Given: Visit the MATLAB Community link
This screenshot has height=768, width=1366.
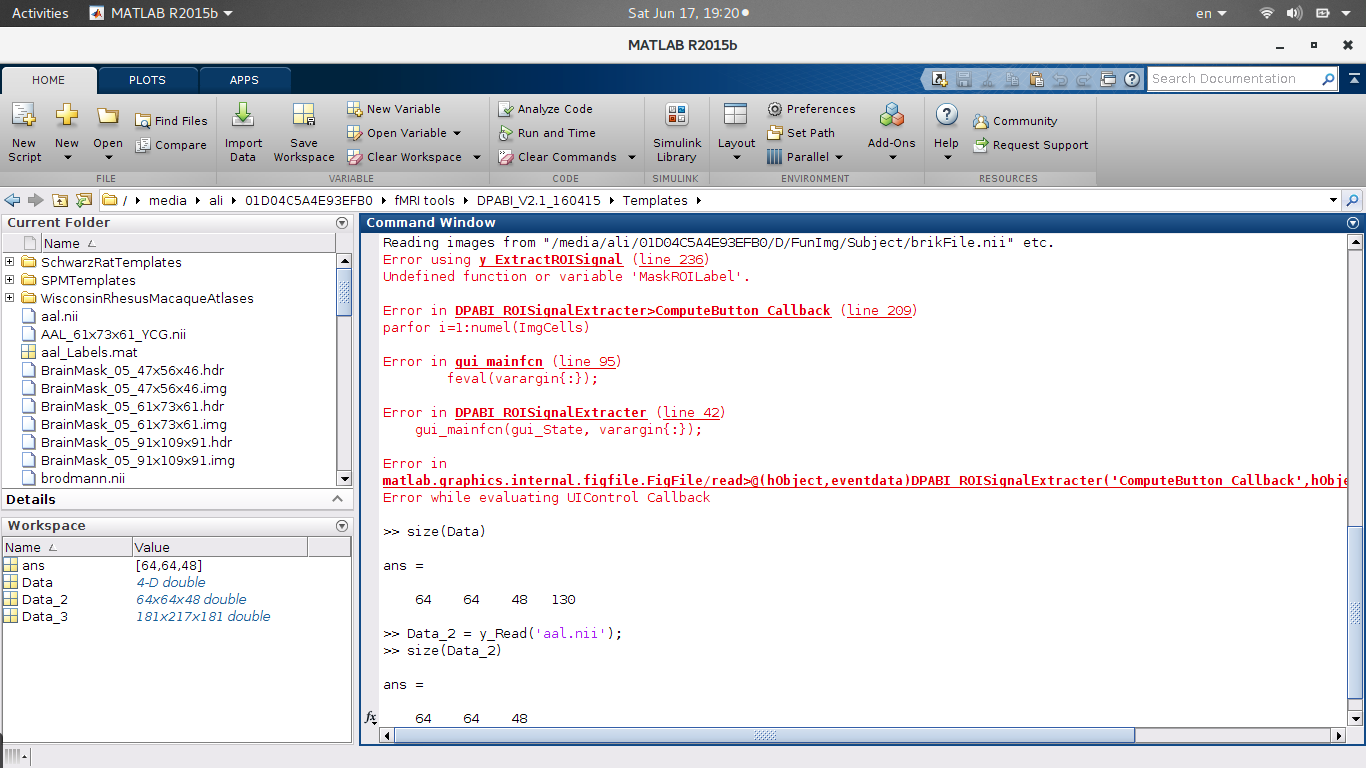Looking at the screenshot, I should [x=1015, y=121].
